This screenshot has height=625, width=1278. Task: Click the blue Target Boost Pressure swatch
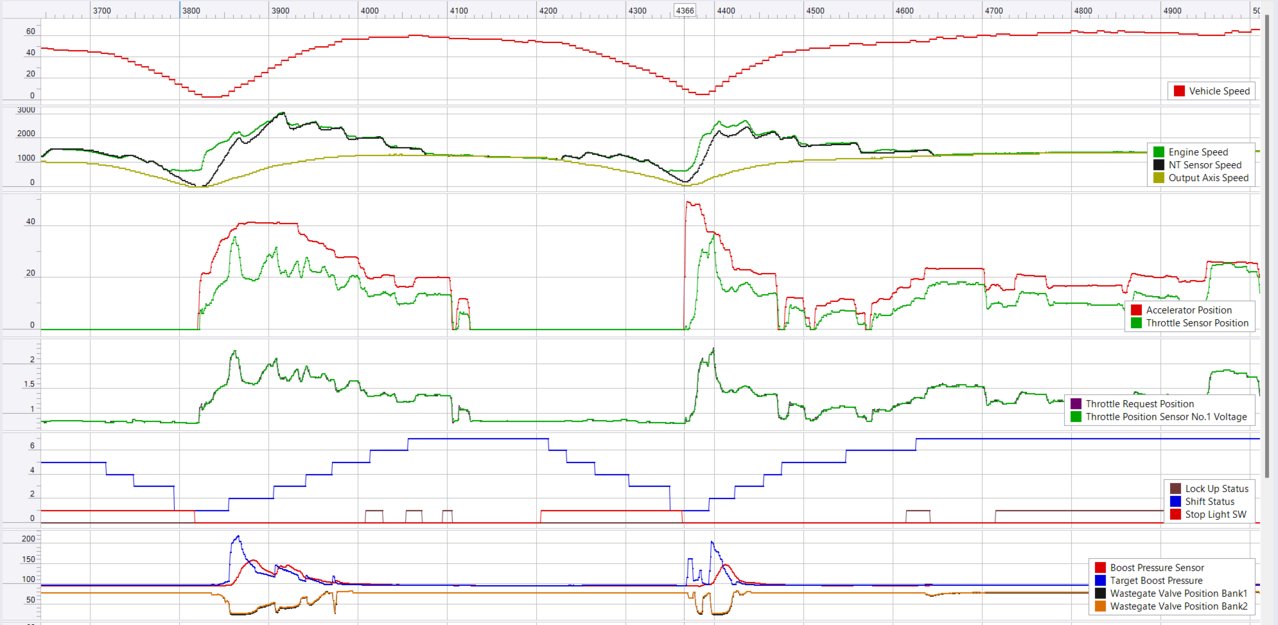pos(1100,580)
